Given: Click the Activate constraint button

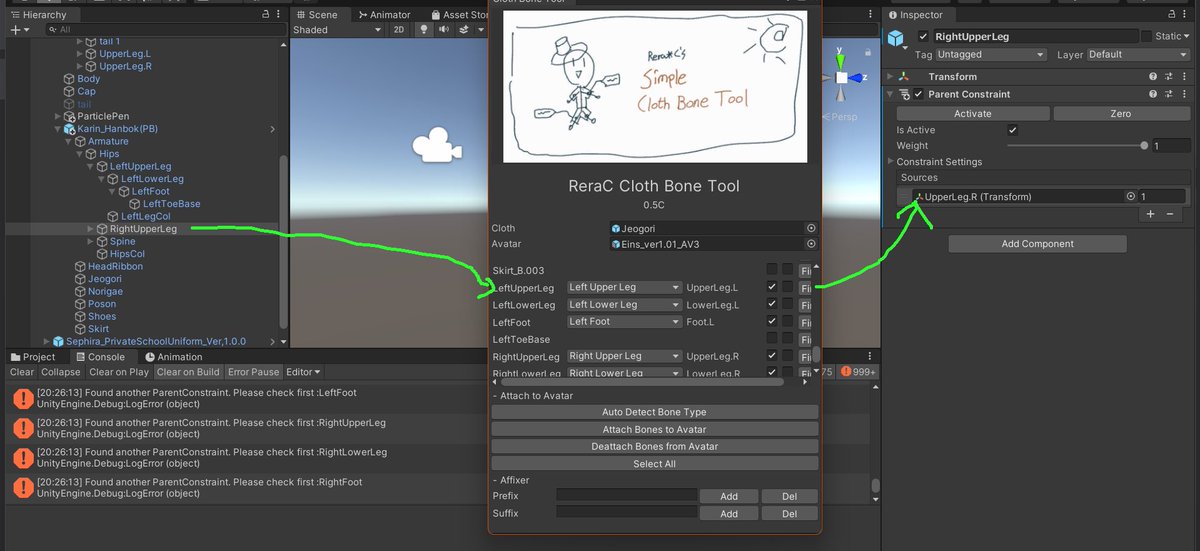Looking at the screenshot, I should (x=972, y=114).
